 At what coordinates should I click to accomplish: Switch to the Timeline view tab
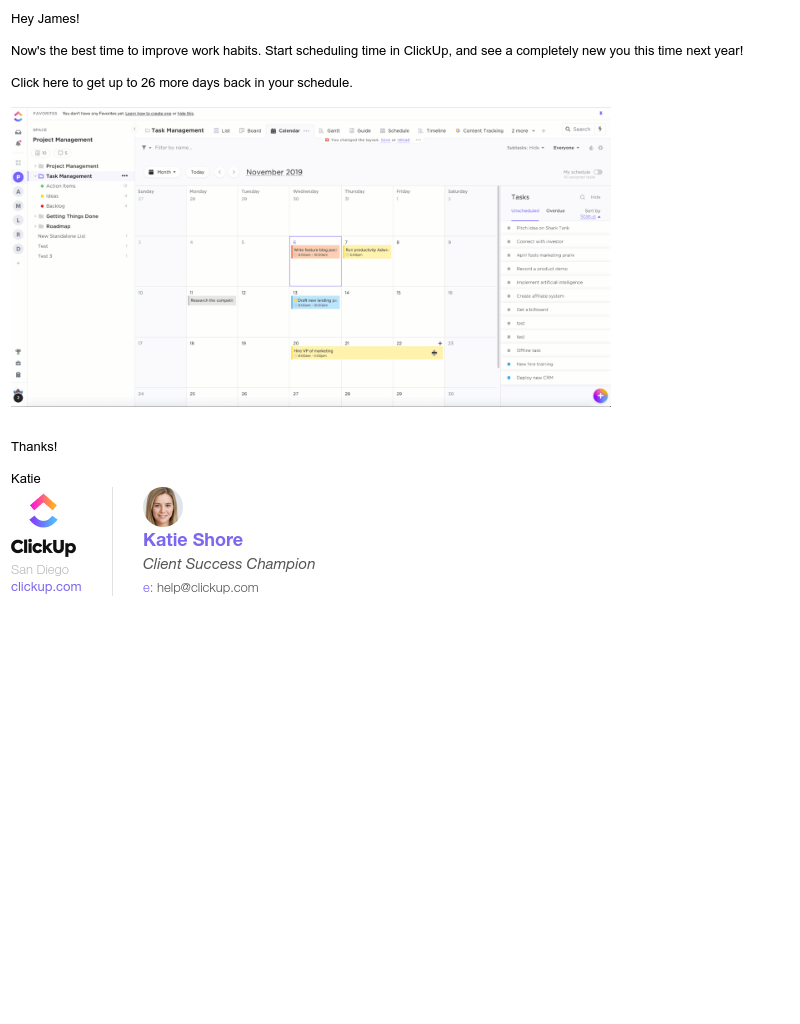432,131
